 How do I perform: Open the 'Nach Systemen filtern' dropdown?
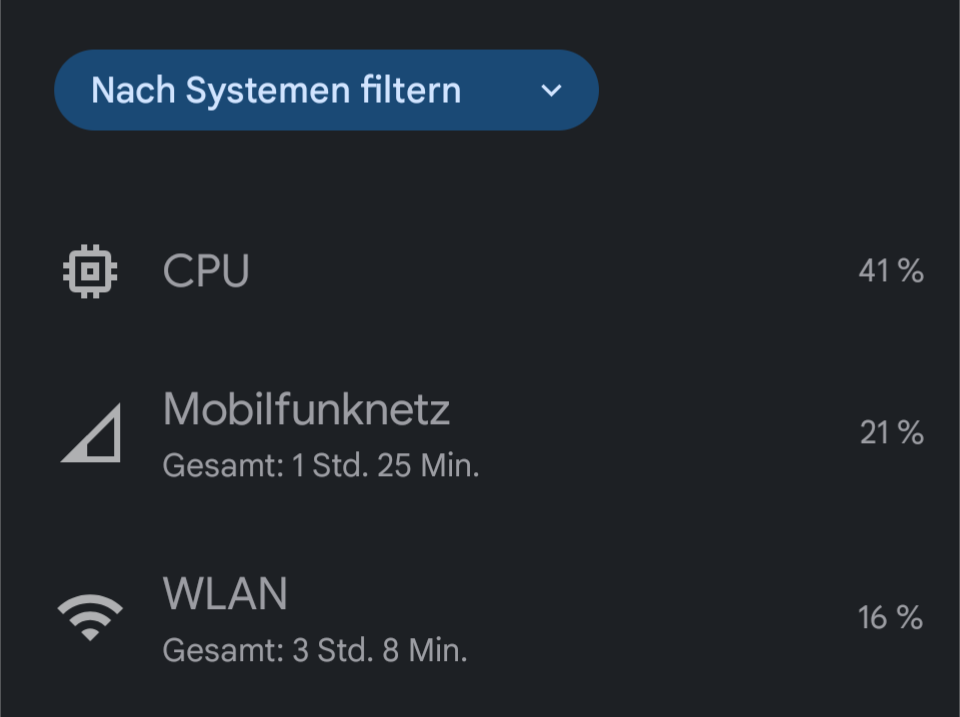pos(326,90)
